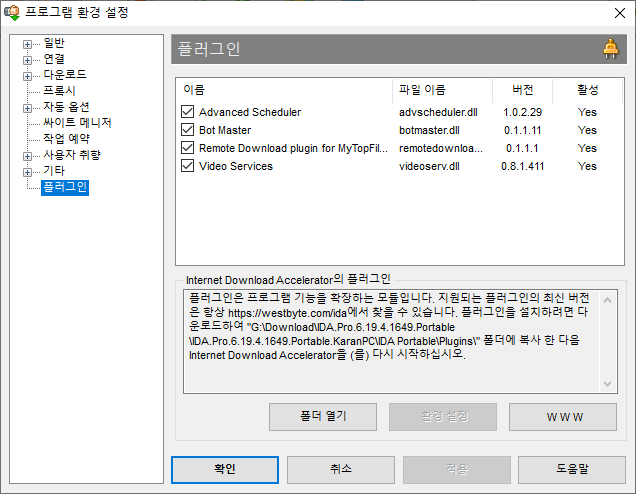Screen dimensions: 636x494
Task: Click the Advanced Scheduler plugin name
Action: 250,112
